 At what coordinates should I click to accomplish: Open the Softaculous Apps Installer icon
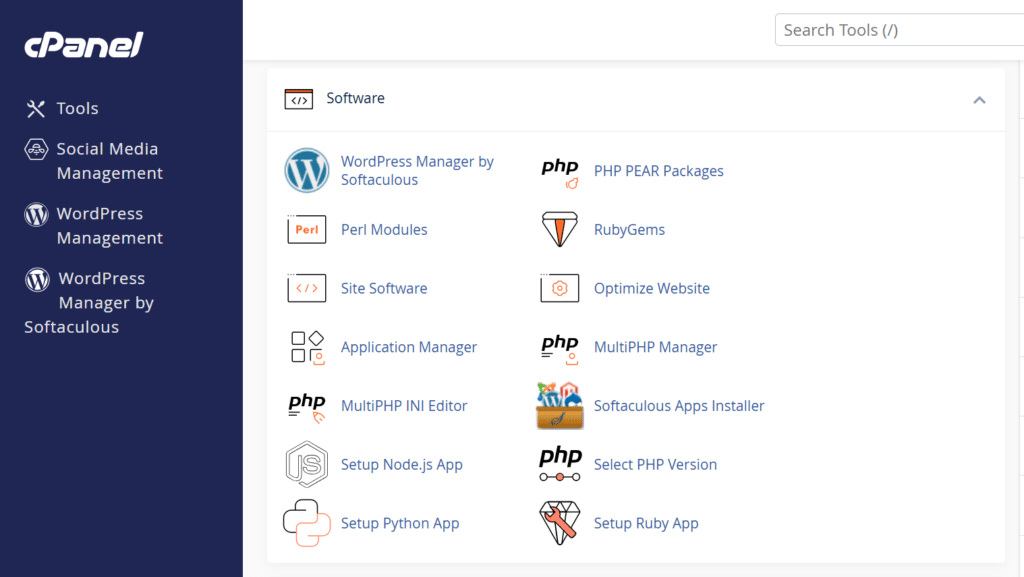coord(559,405)
